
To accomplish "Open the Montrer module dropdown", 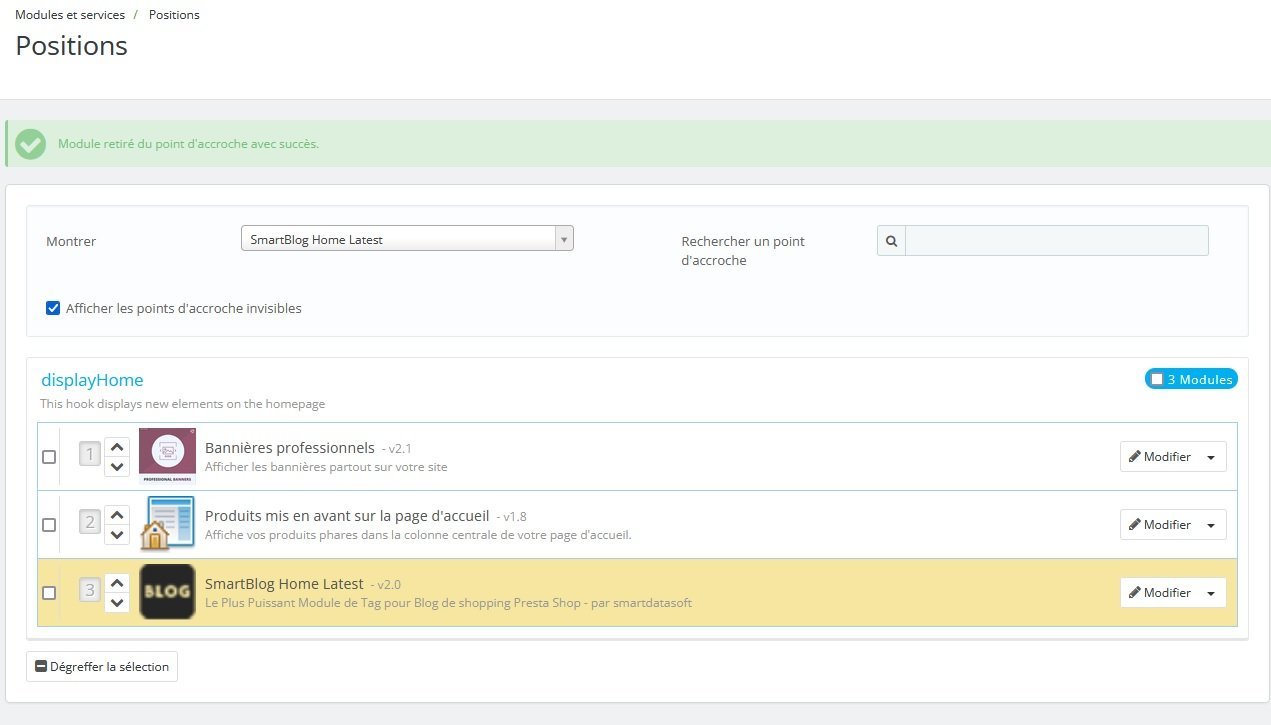I will pos(407,239).
